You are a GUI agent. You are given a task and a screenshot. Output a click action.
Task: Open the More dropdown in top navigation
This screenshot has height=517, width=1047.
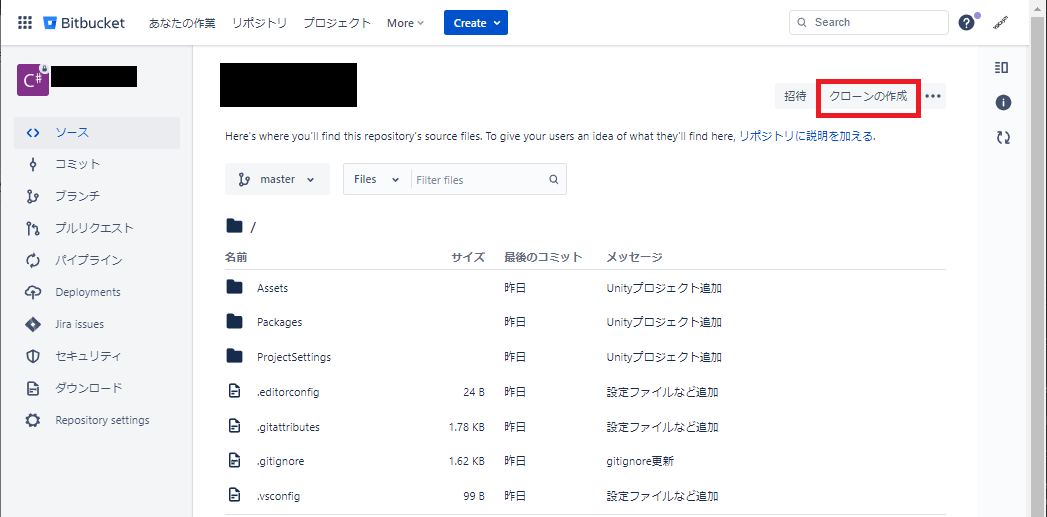pyautogui.click(x=405, y=23)
